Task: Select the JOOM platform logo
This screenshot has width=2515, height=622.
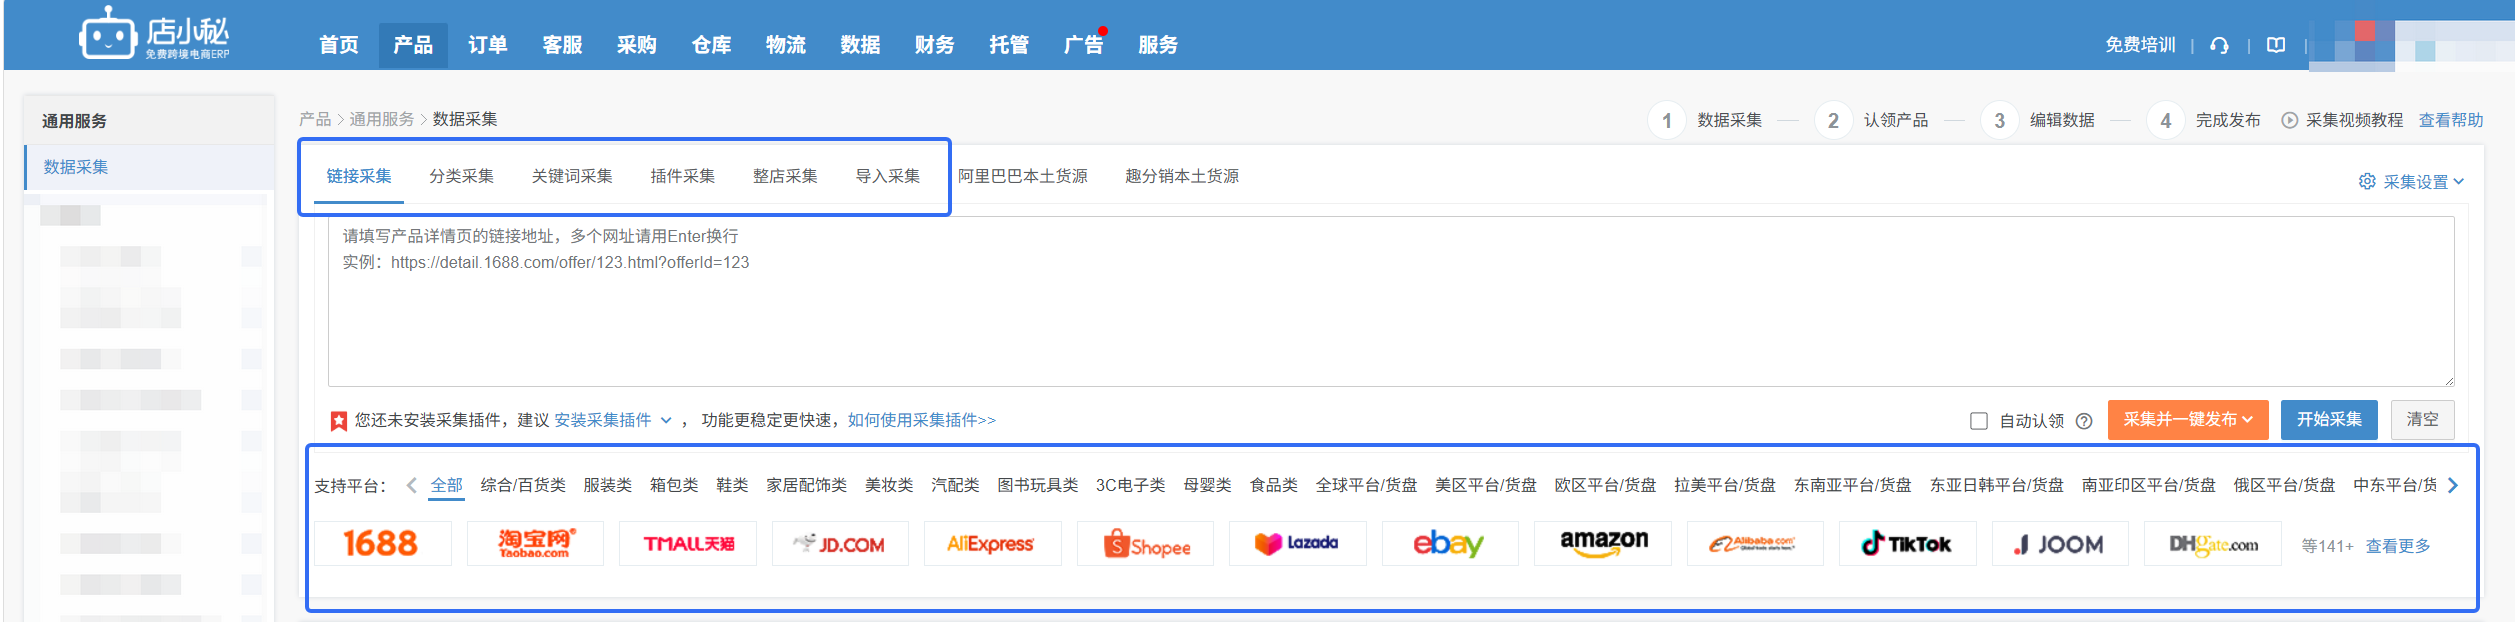Action: 2060,543
